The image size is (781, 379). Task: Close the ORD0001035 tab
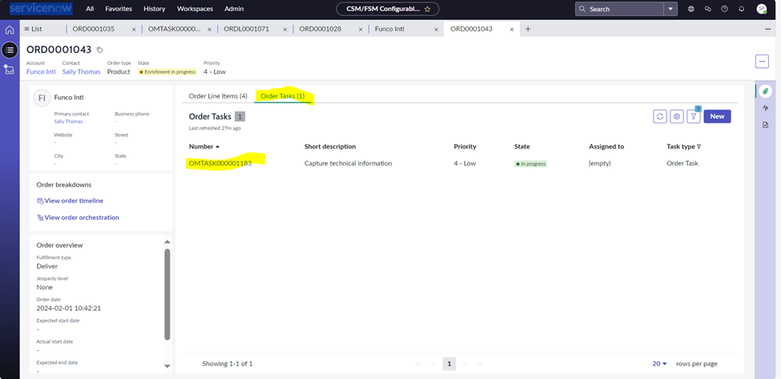(133, 29)
